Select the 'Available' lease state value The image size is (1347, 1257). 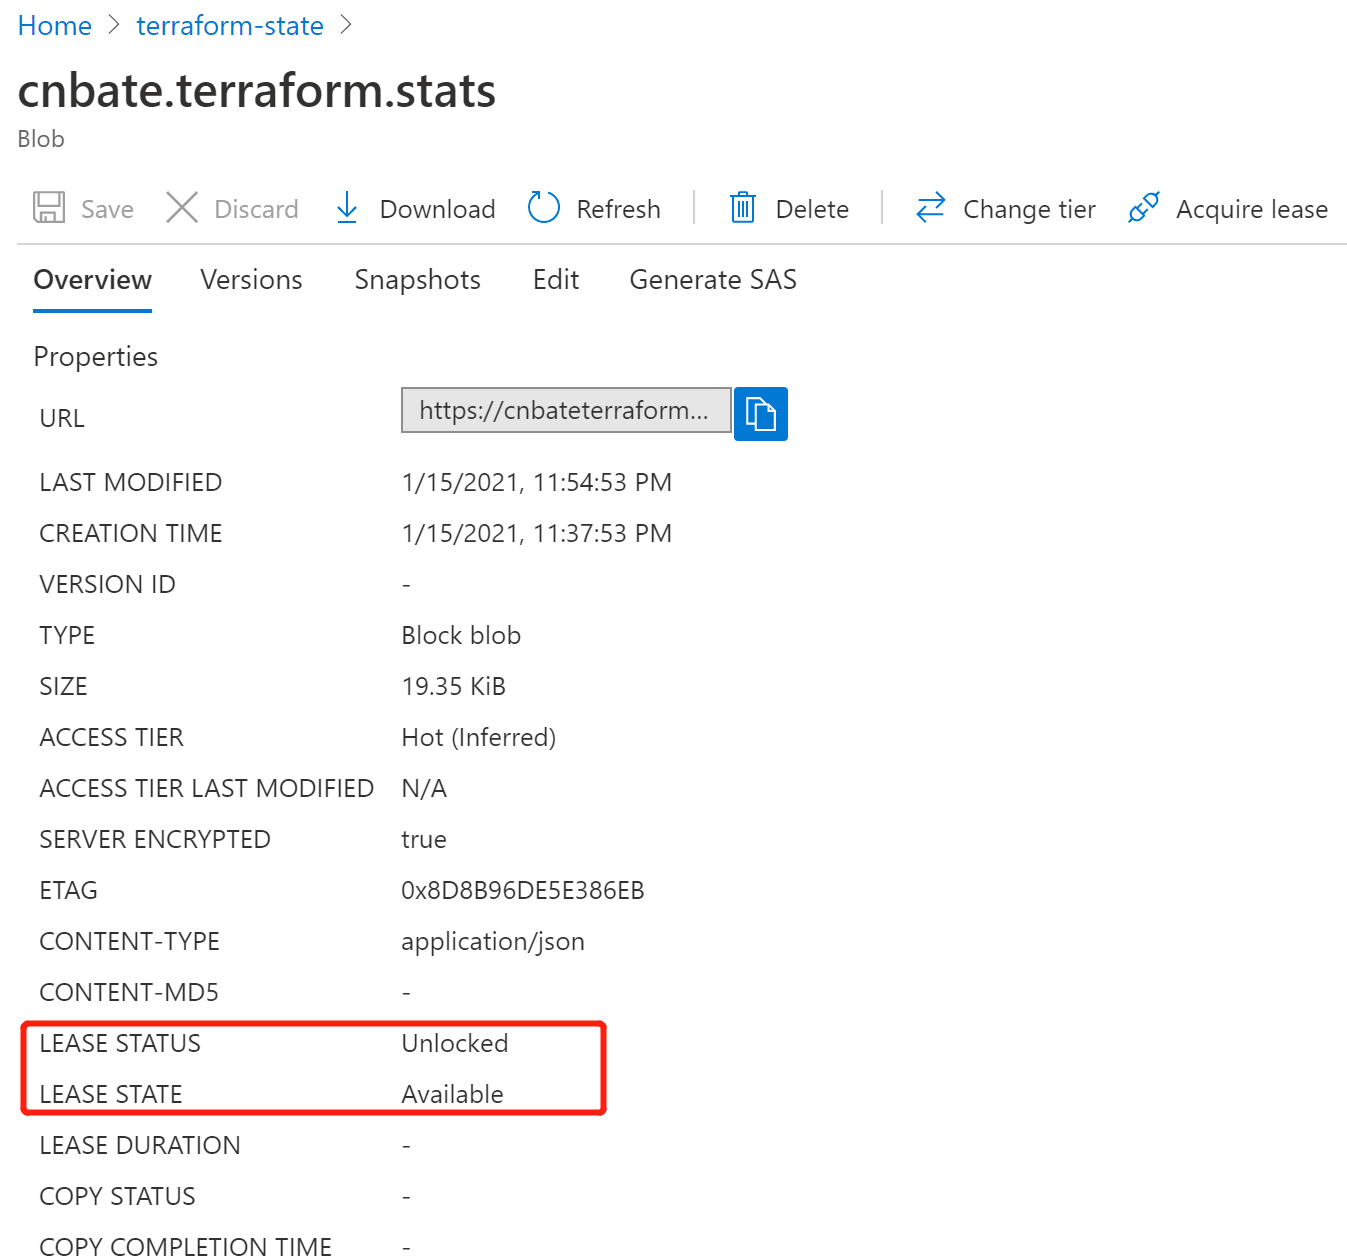click(453, 1095)
